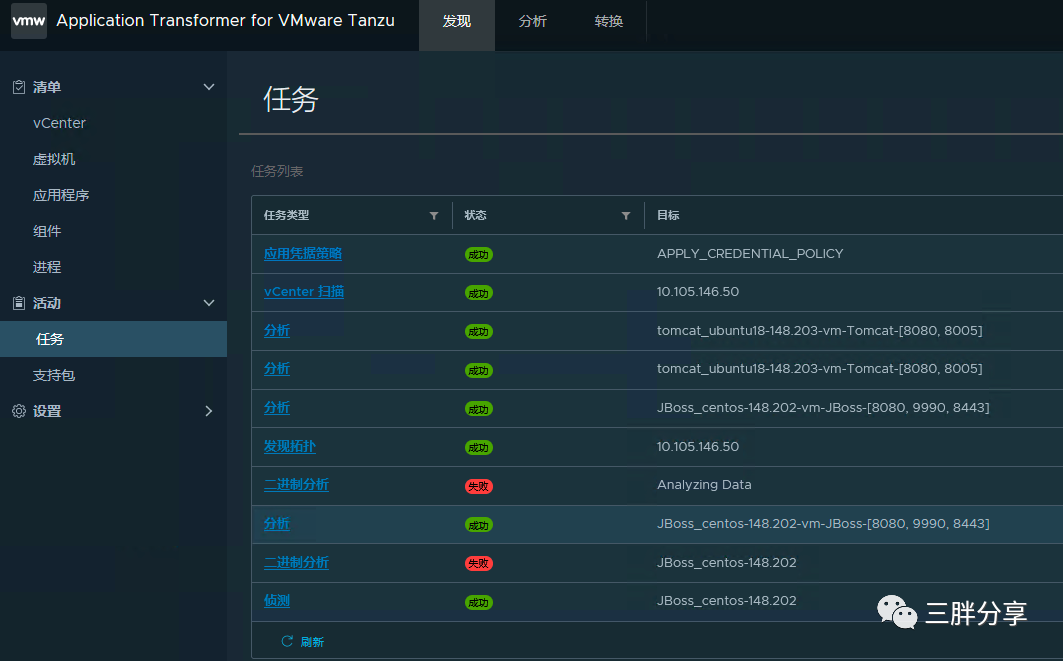Image resolution: width=1063 pixels, height=661 pixels.
Task: Open the 应用凭据策略 task link
Action: pos(302,254)
